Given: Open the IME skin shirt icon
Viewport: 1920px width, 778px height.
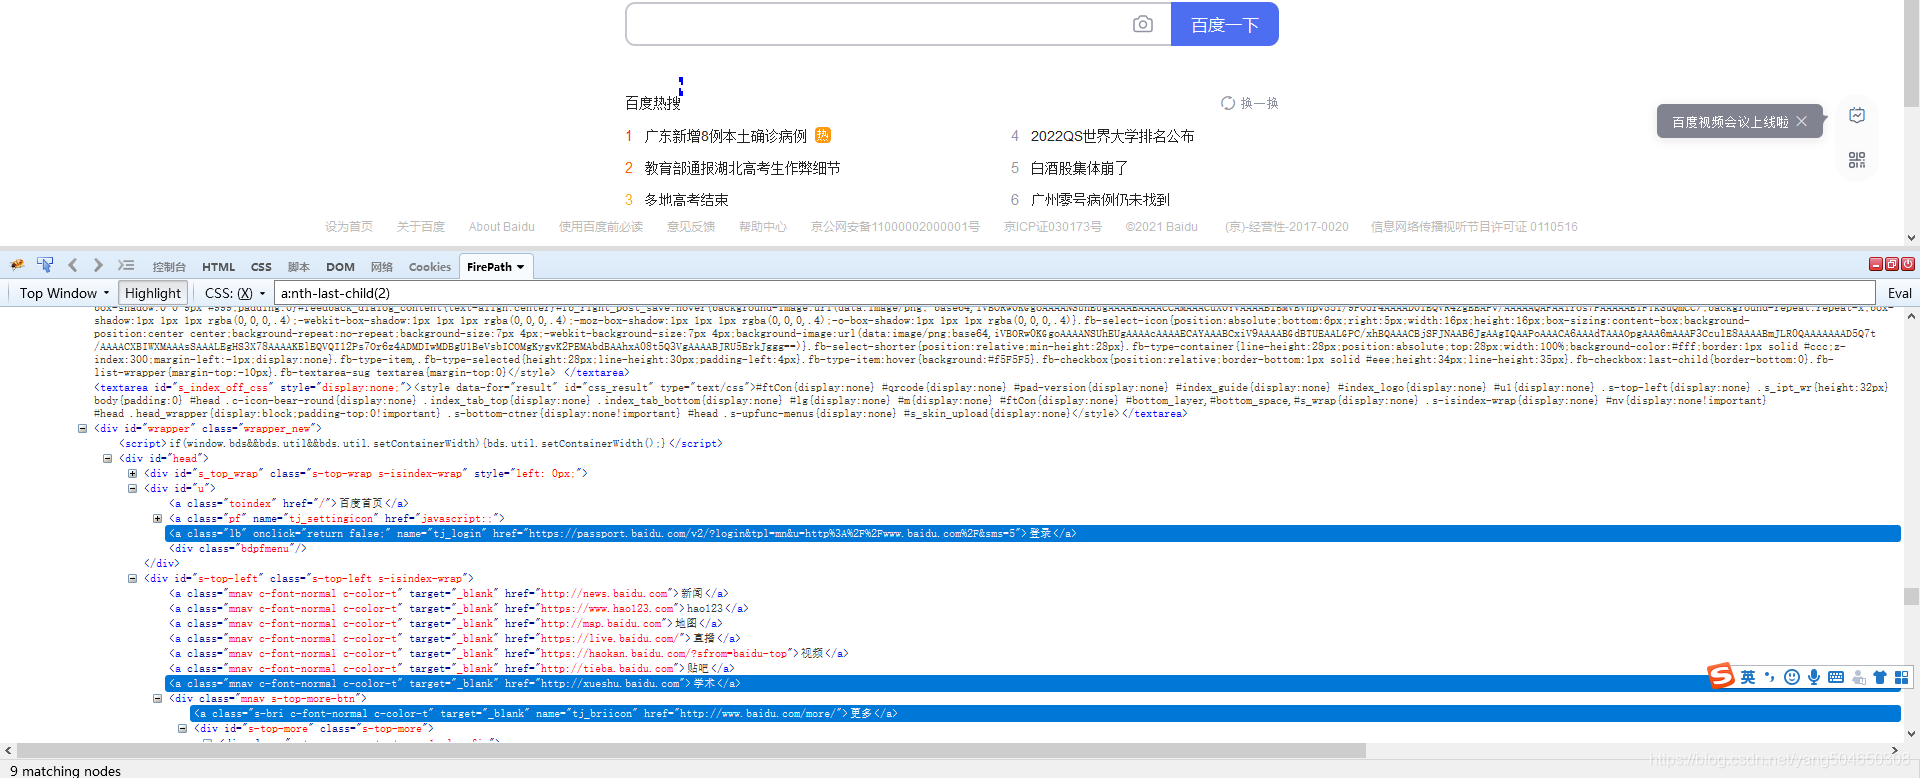Looking at the screenshot, I should [x=1880, y=677].
